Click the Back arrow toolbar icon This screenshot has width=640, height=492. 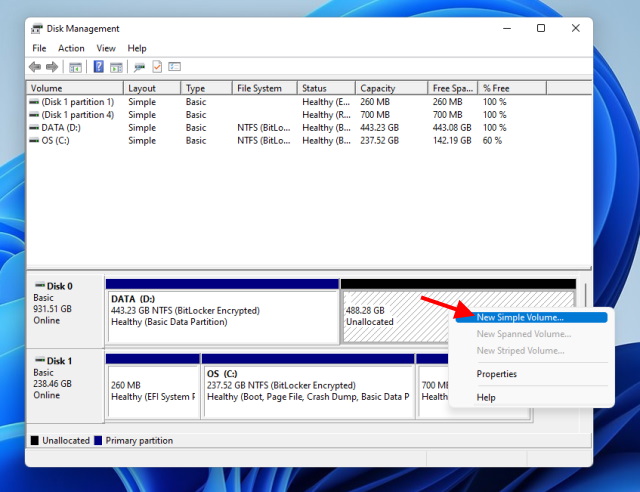35,67
